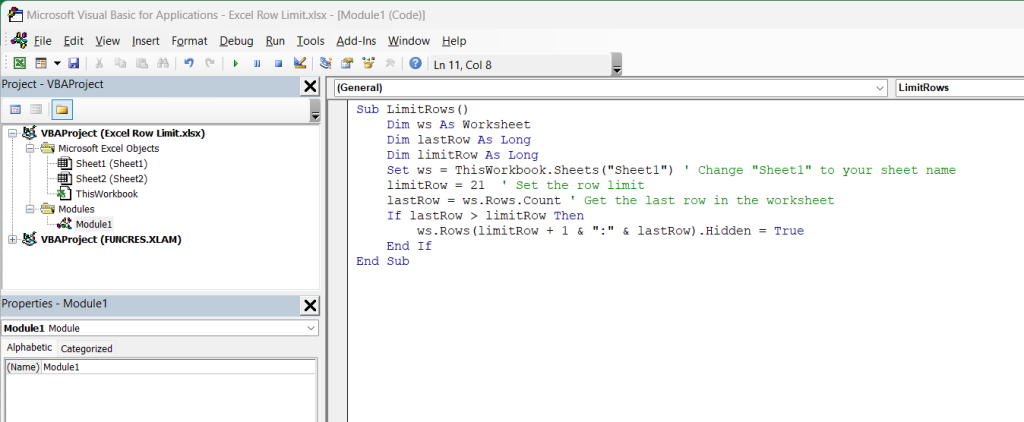
Task: Collapse the Microsoft Excel Objects folder
Action: [30, 148]
